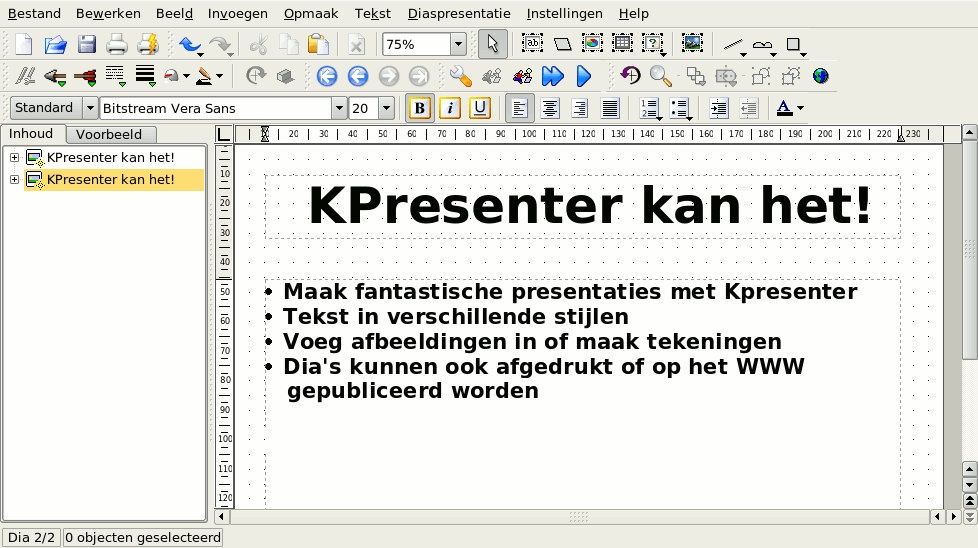The image size is (978, 548).
Task: Open the font color picker
Action: [789, 108]
